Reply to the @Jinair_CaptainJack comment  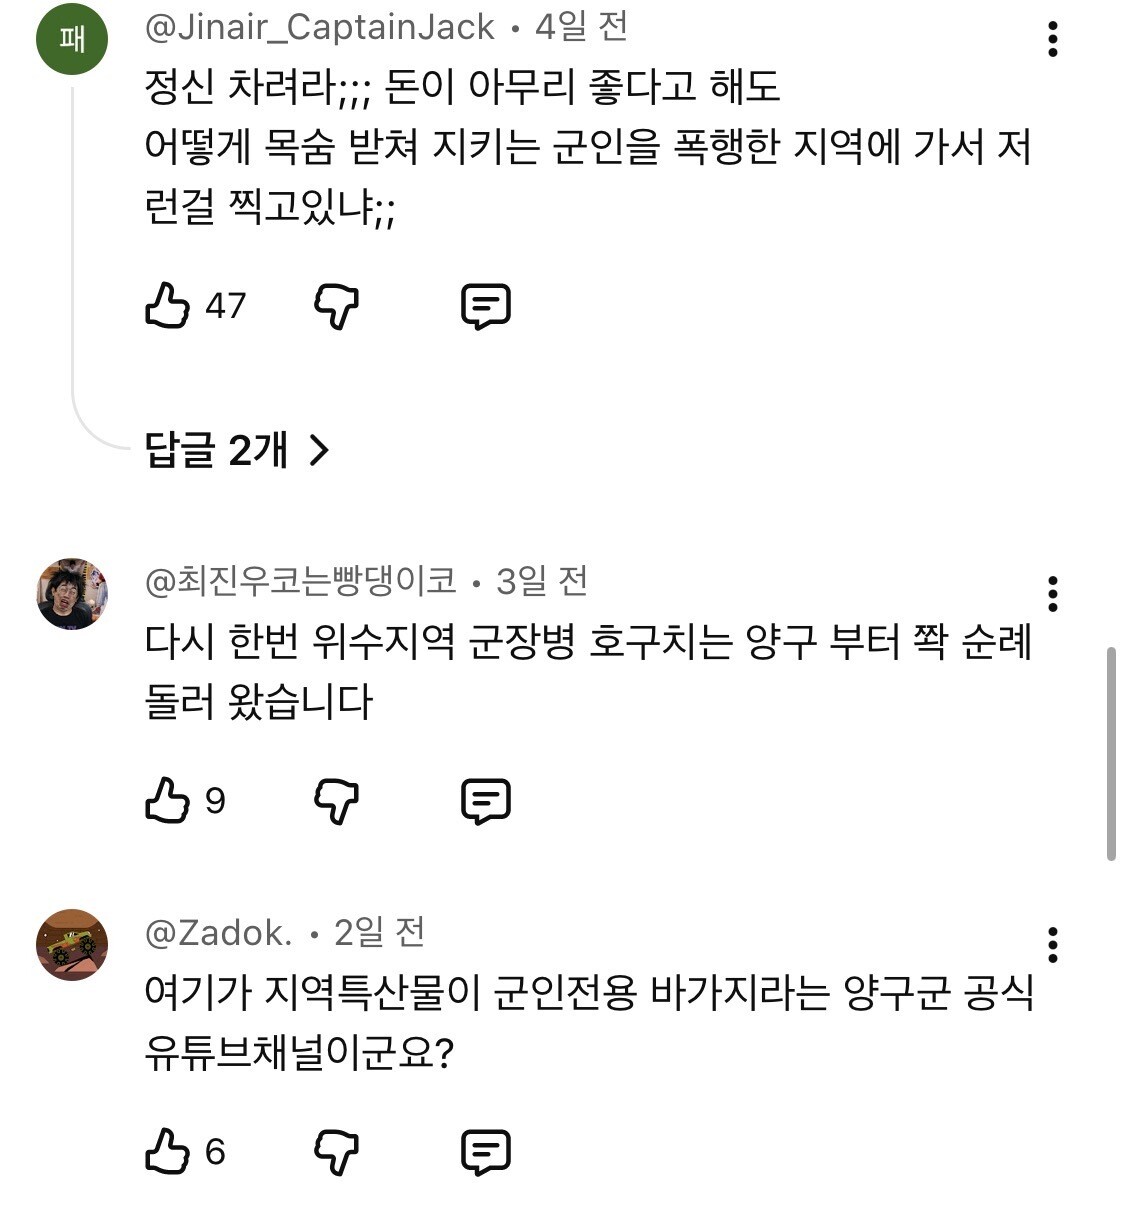[x=486, y=306]
